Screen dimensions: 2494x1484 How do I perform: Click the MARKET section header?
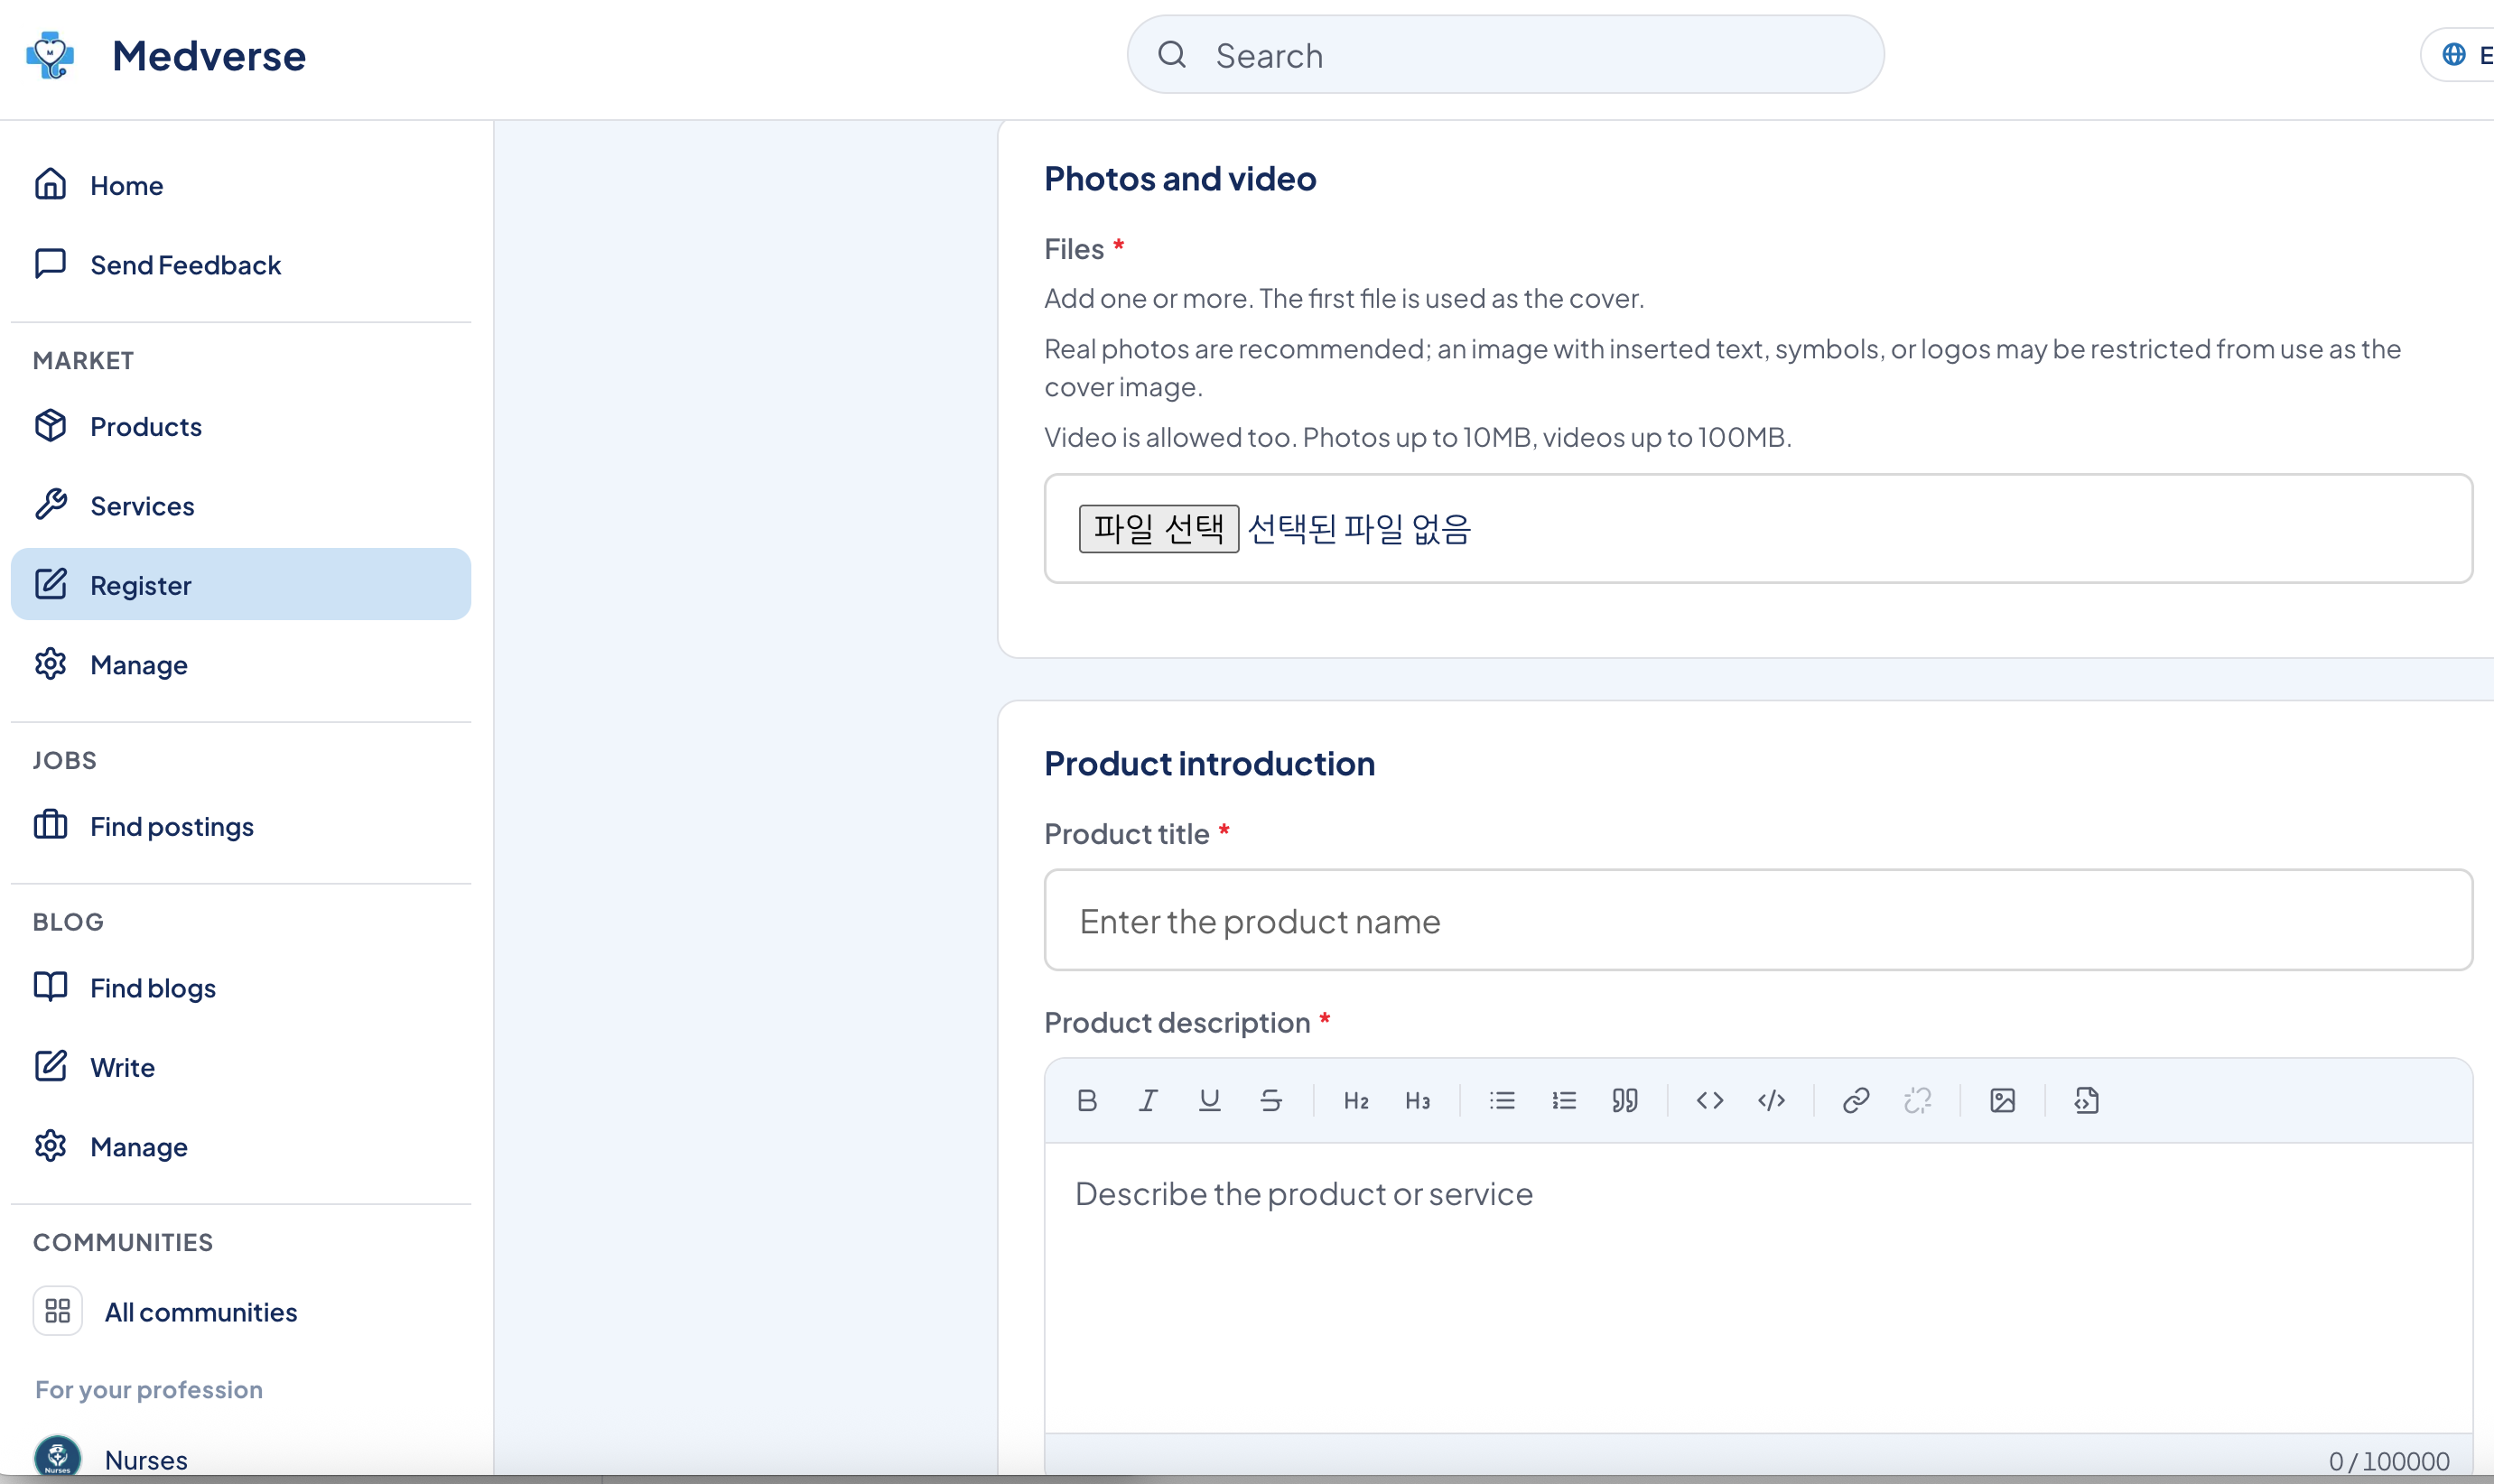(x=83, y=360)
